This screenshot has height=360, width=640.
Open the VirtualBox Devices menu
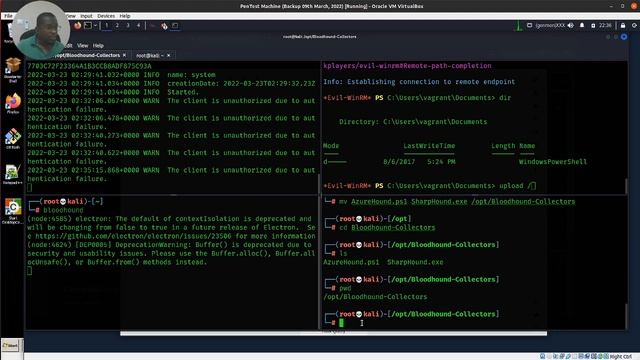tap(106, 16)
